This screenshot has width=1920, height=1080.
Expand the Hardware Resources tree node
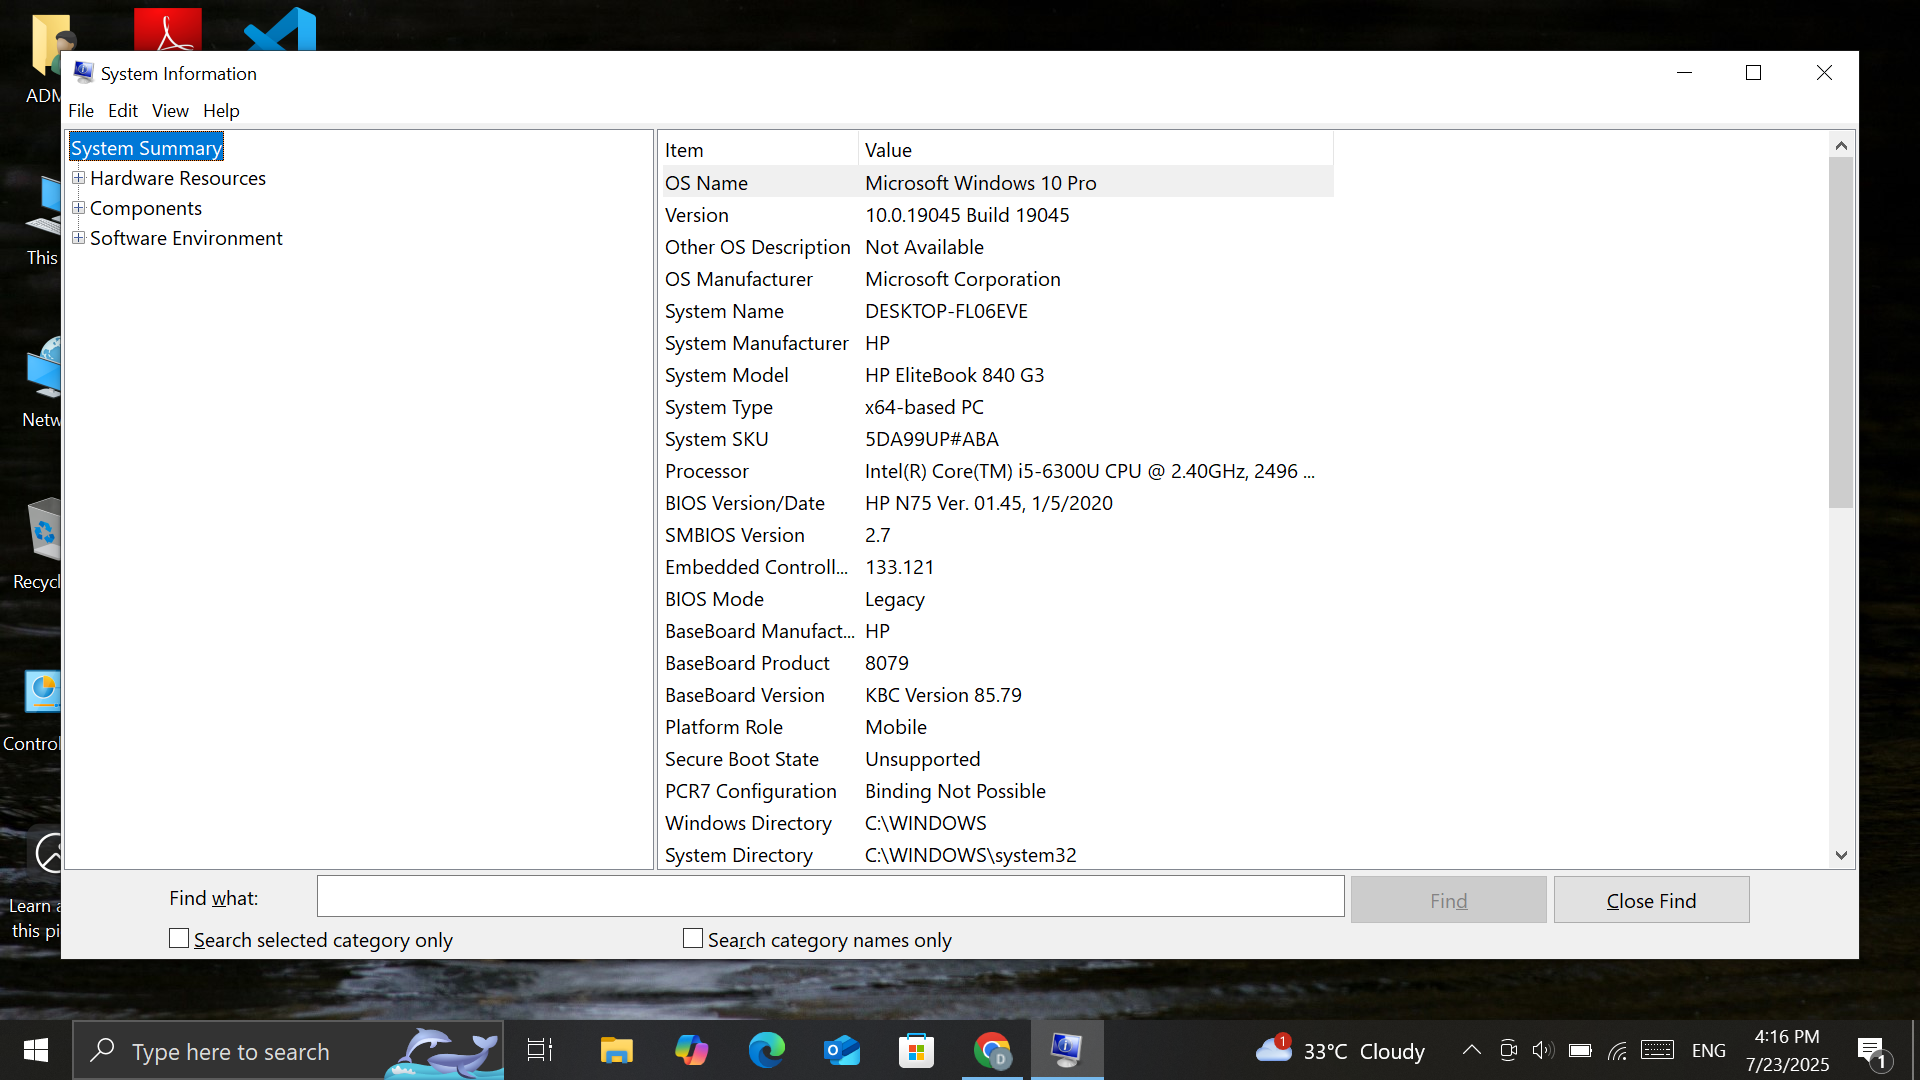tap(78, 178)
